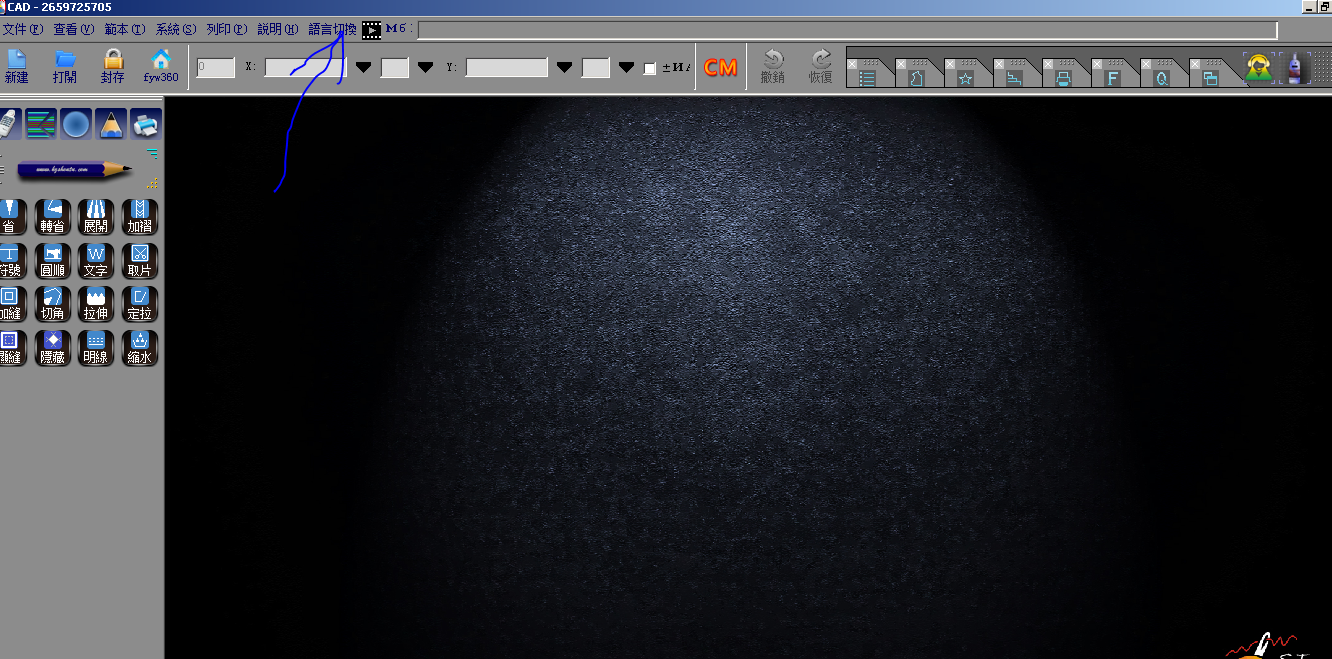Select the 切角 corner-cut tool
The height and width of the screenshot is (659, 1332).
point(53,304)
